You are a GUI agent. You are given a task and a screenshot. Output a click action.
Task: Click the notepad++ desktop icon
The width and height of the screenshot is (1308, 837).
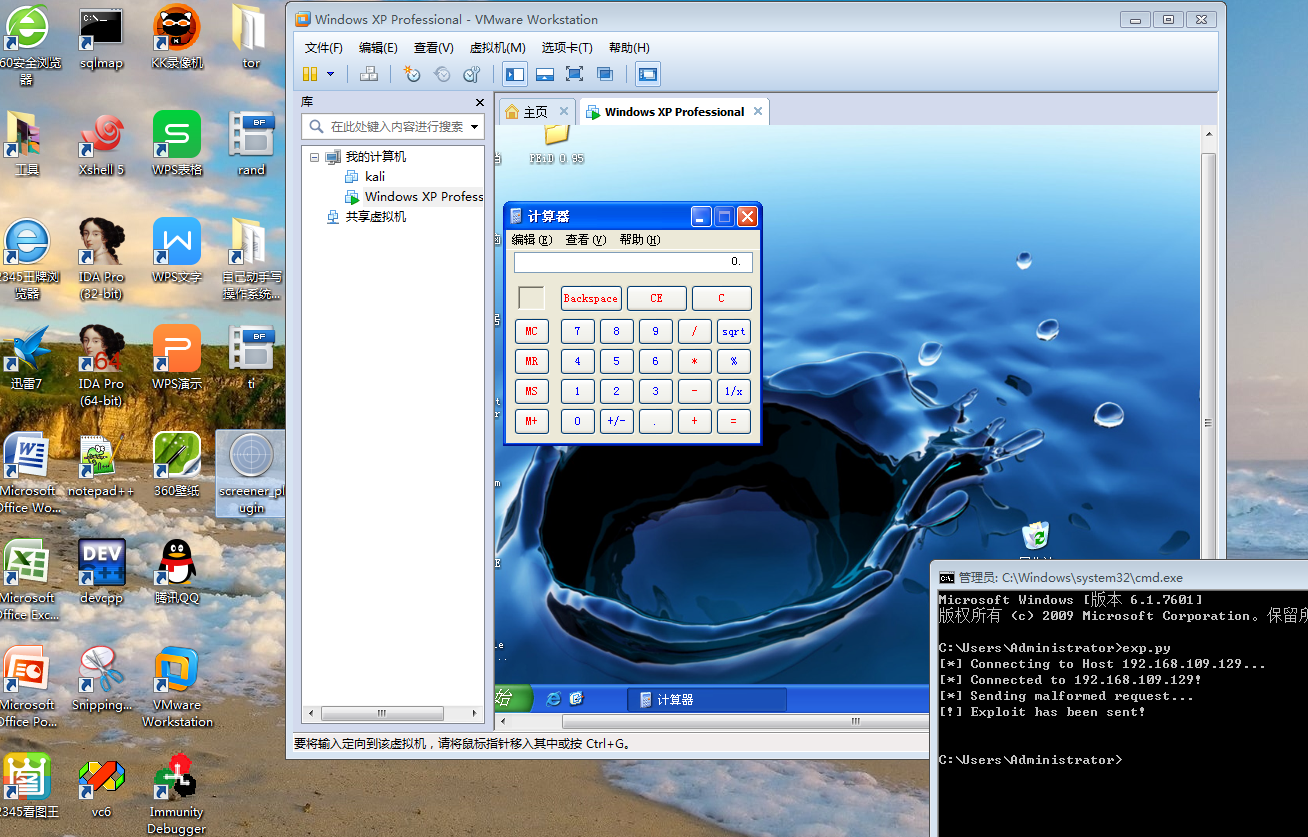(x=101, y=465)
